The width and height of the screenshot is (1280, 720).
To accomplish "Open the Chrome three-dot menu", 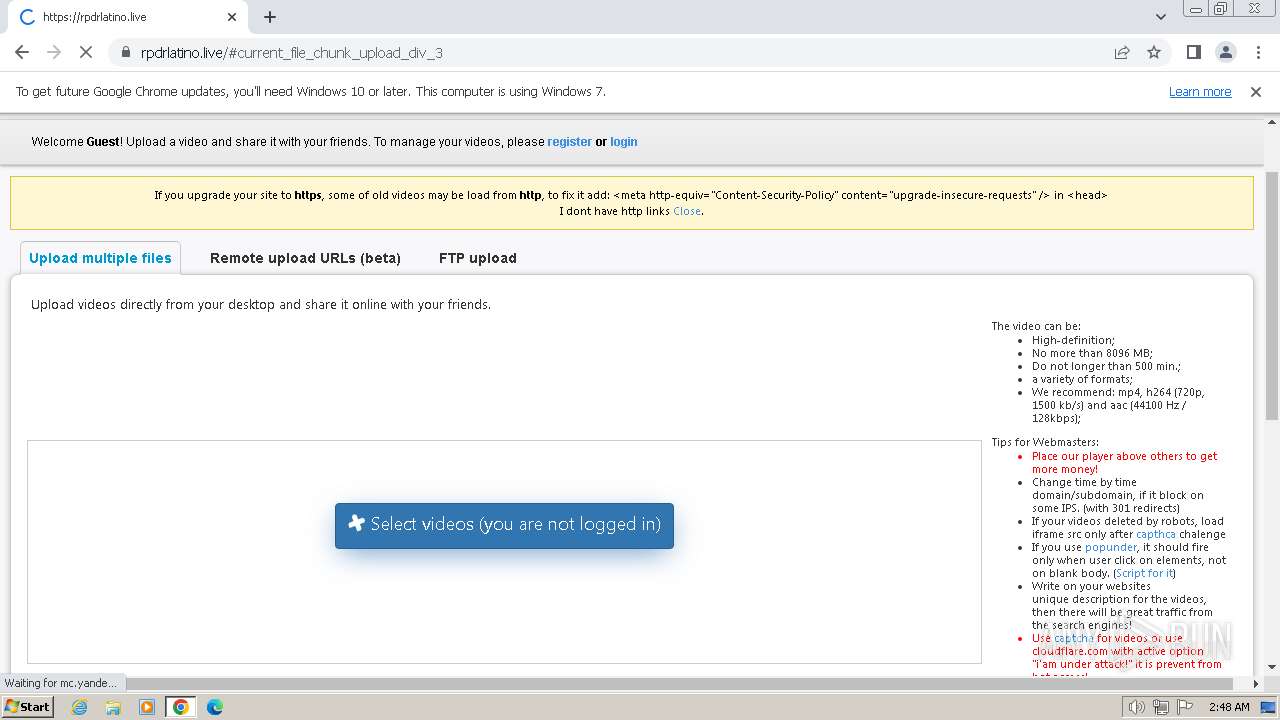I will [1256, 52].
